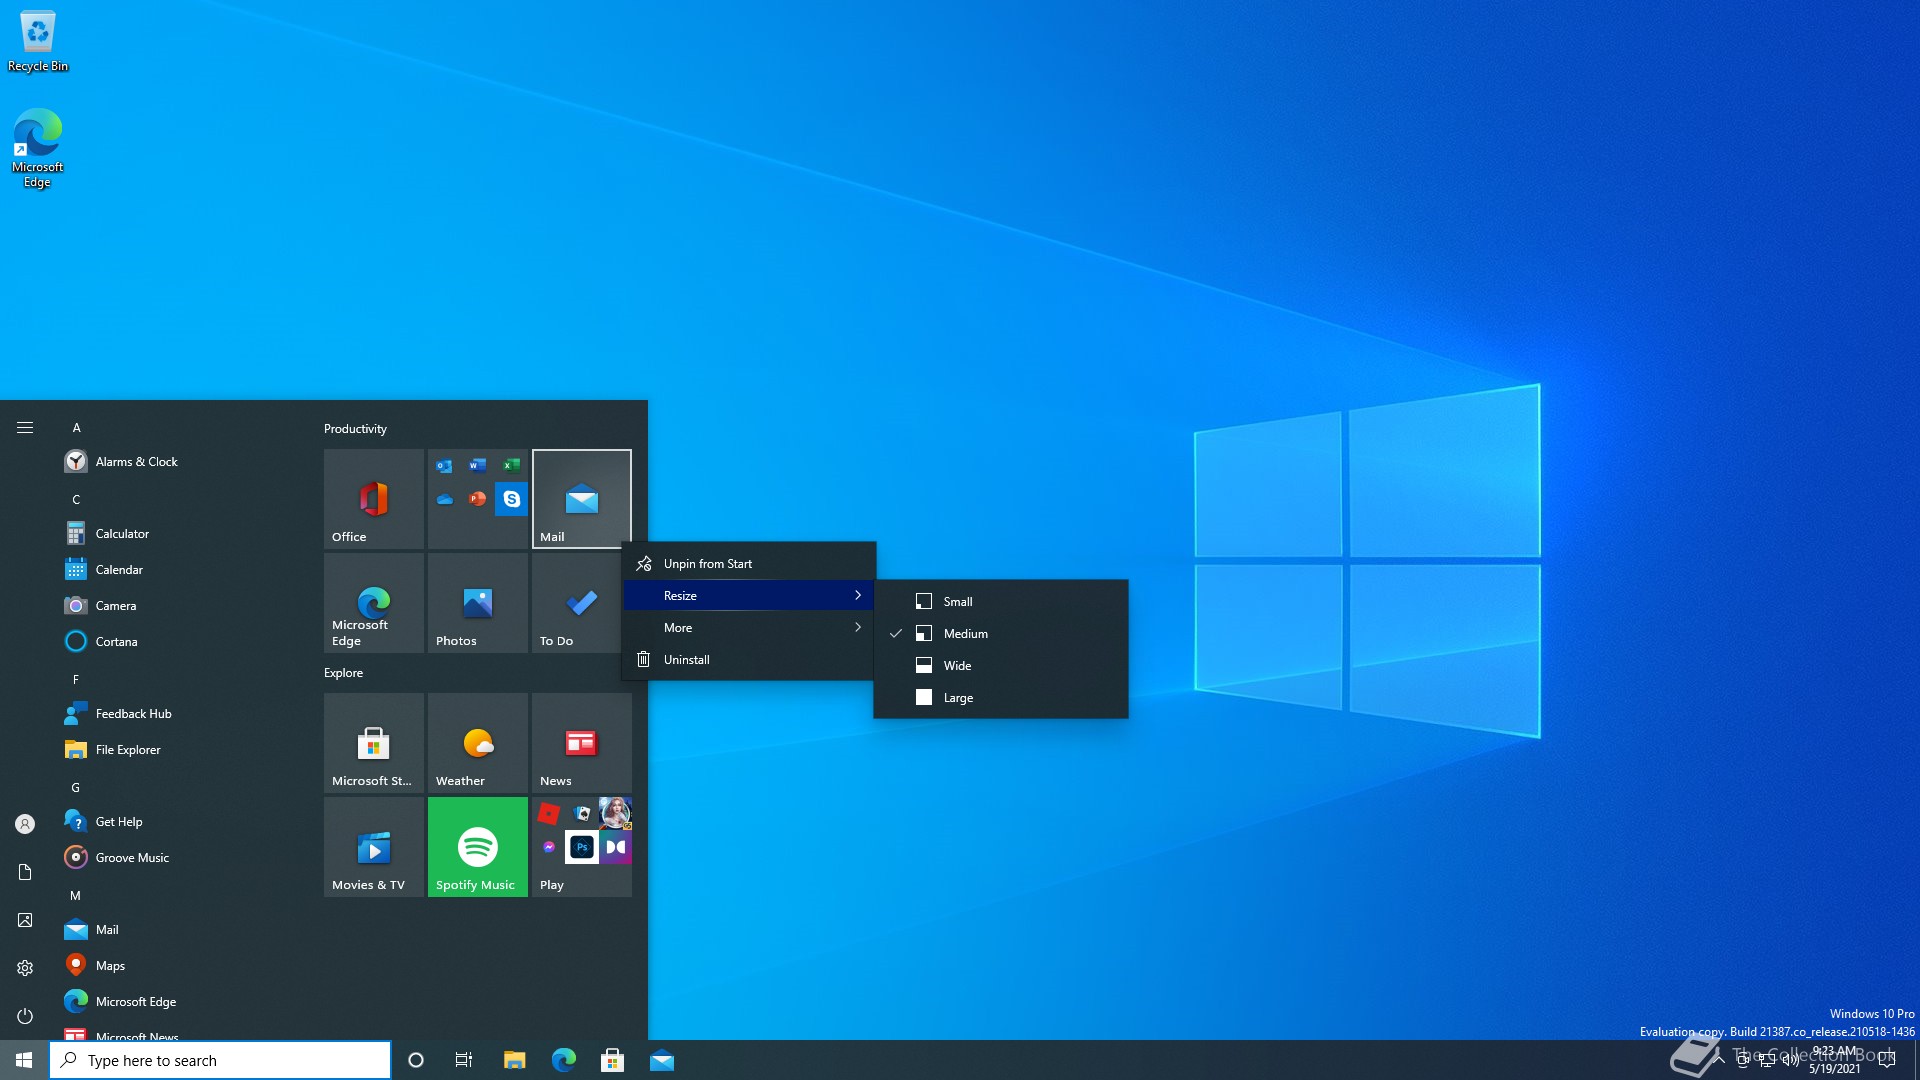Image resolution: width=1920 pixels, height=1080 pixels.
Task: Click the taskbar search box
Action: click(220, 1060)
